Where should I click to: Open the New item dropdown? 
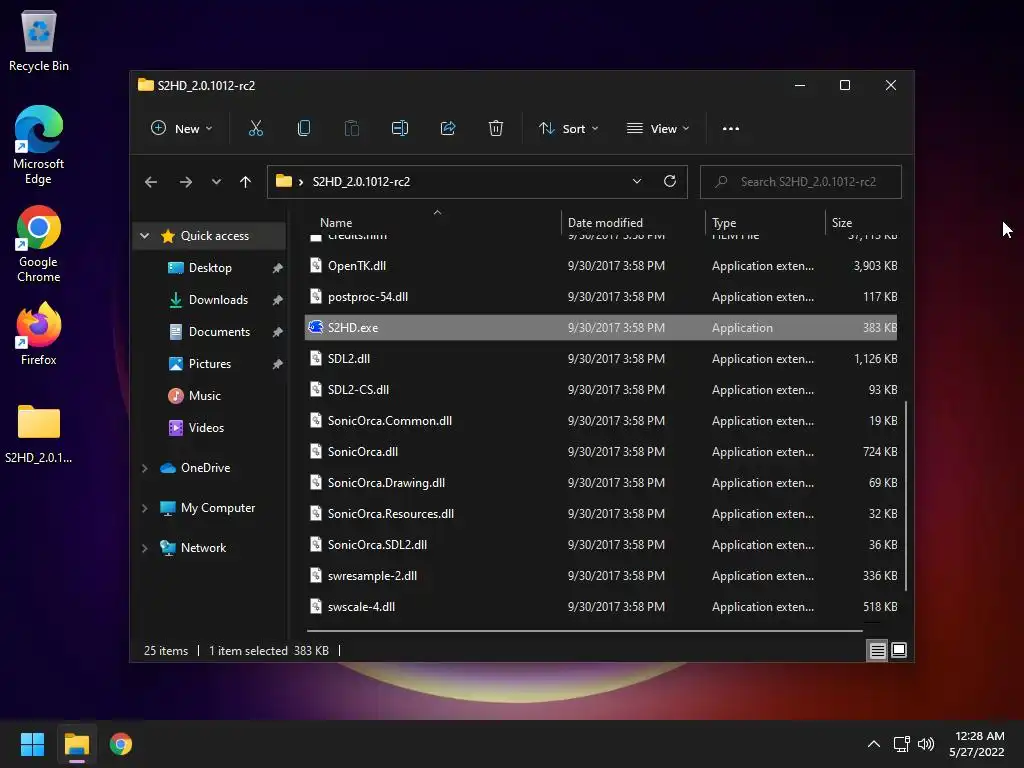(x=182, y=129)
